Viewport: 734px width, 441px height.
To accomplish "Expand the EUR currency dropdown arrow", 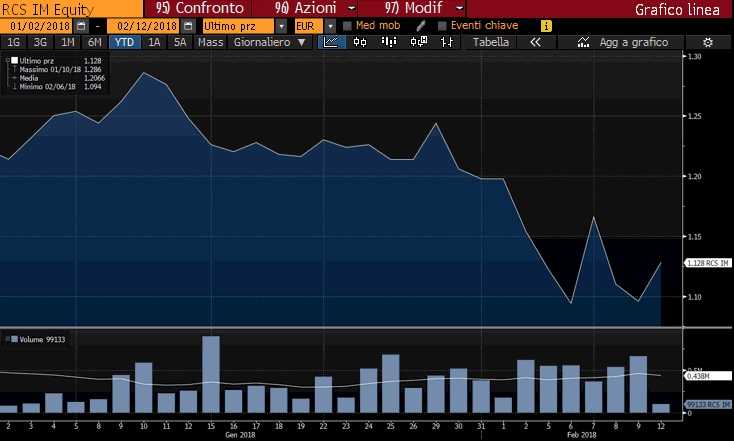I will 330,26.
